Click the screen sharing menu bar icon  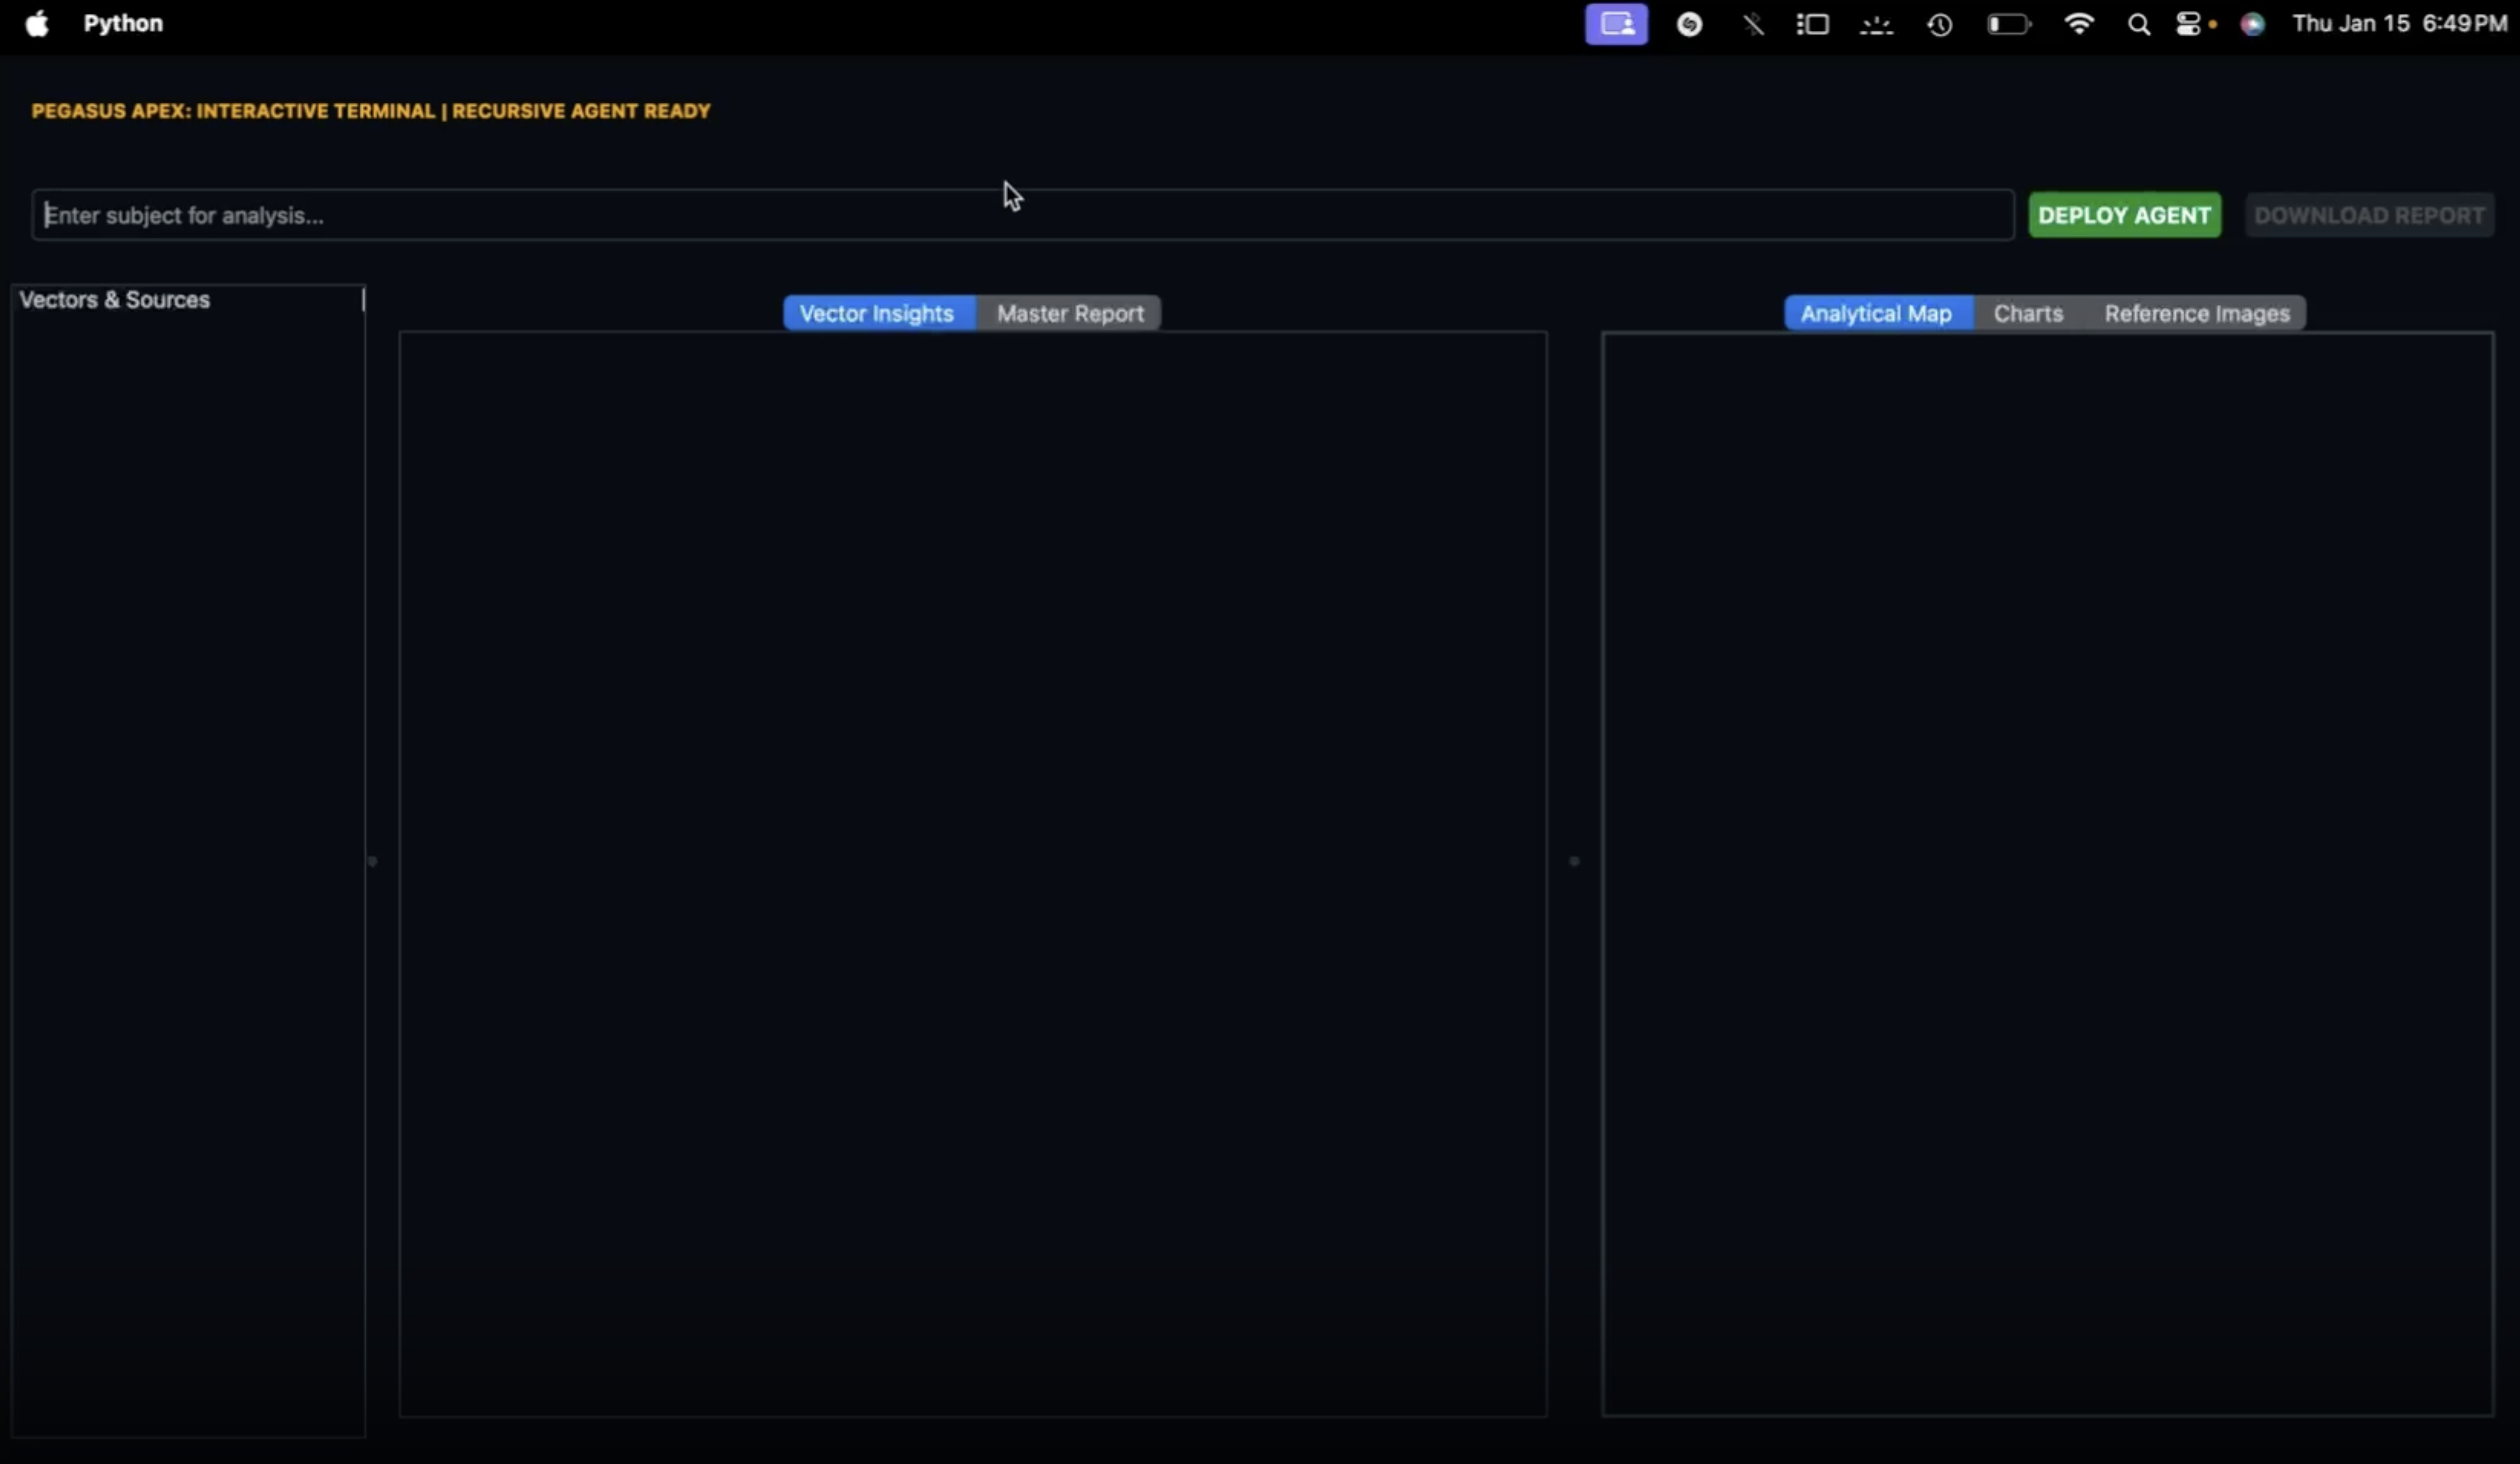tap(1616, 24)
